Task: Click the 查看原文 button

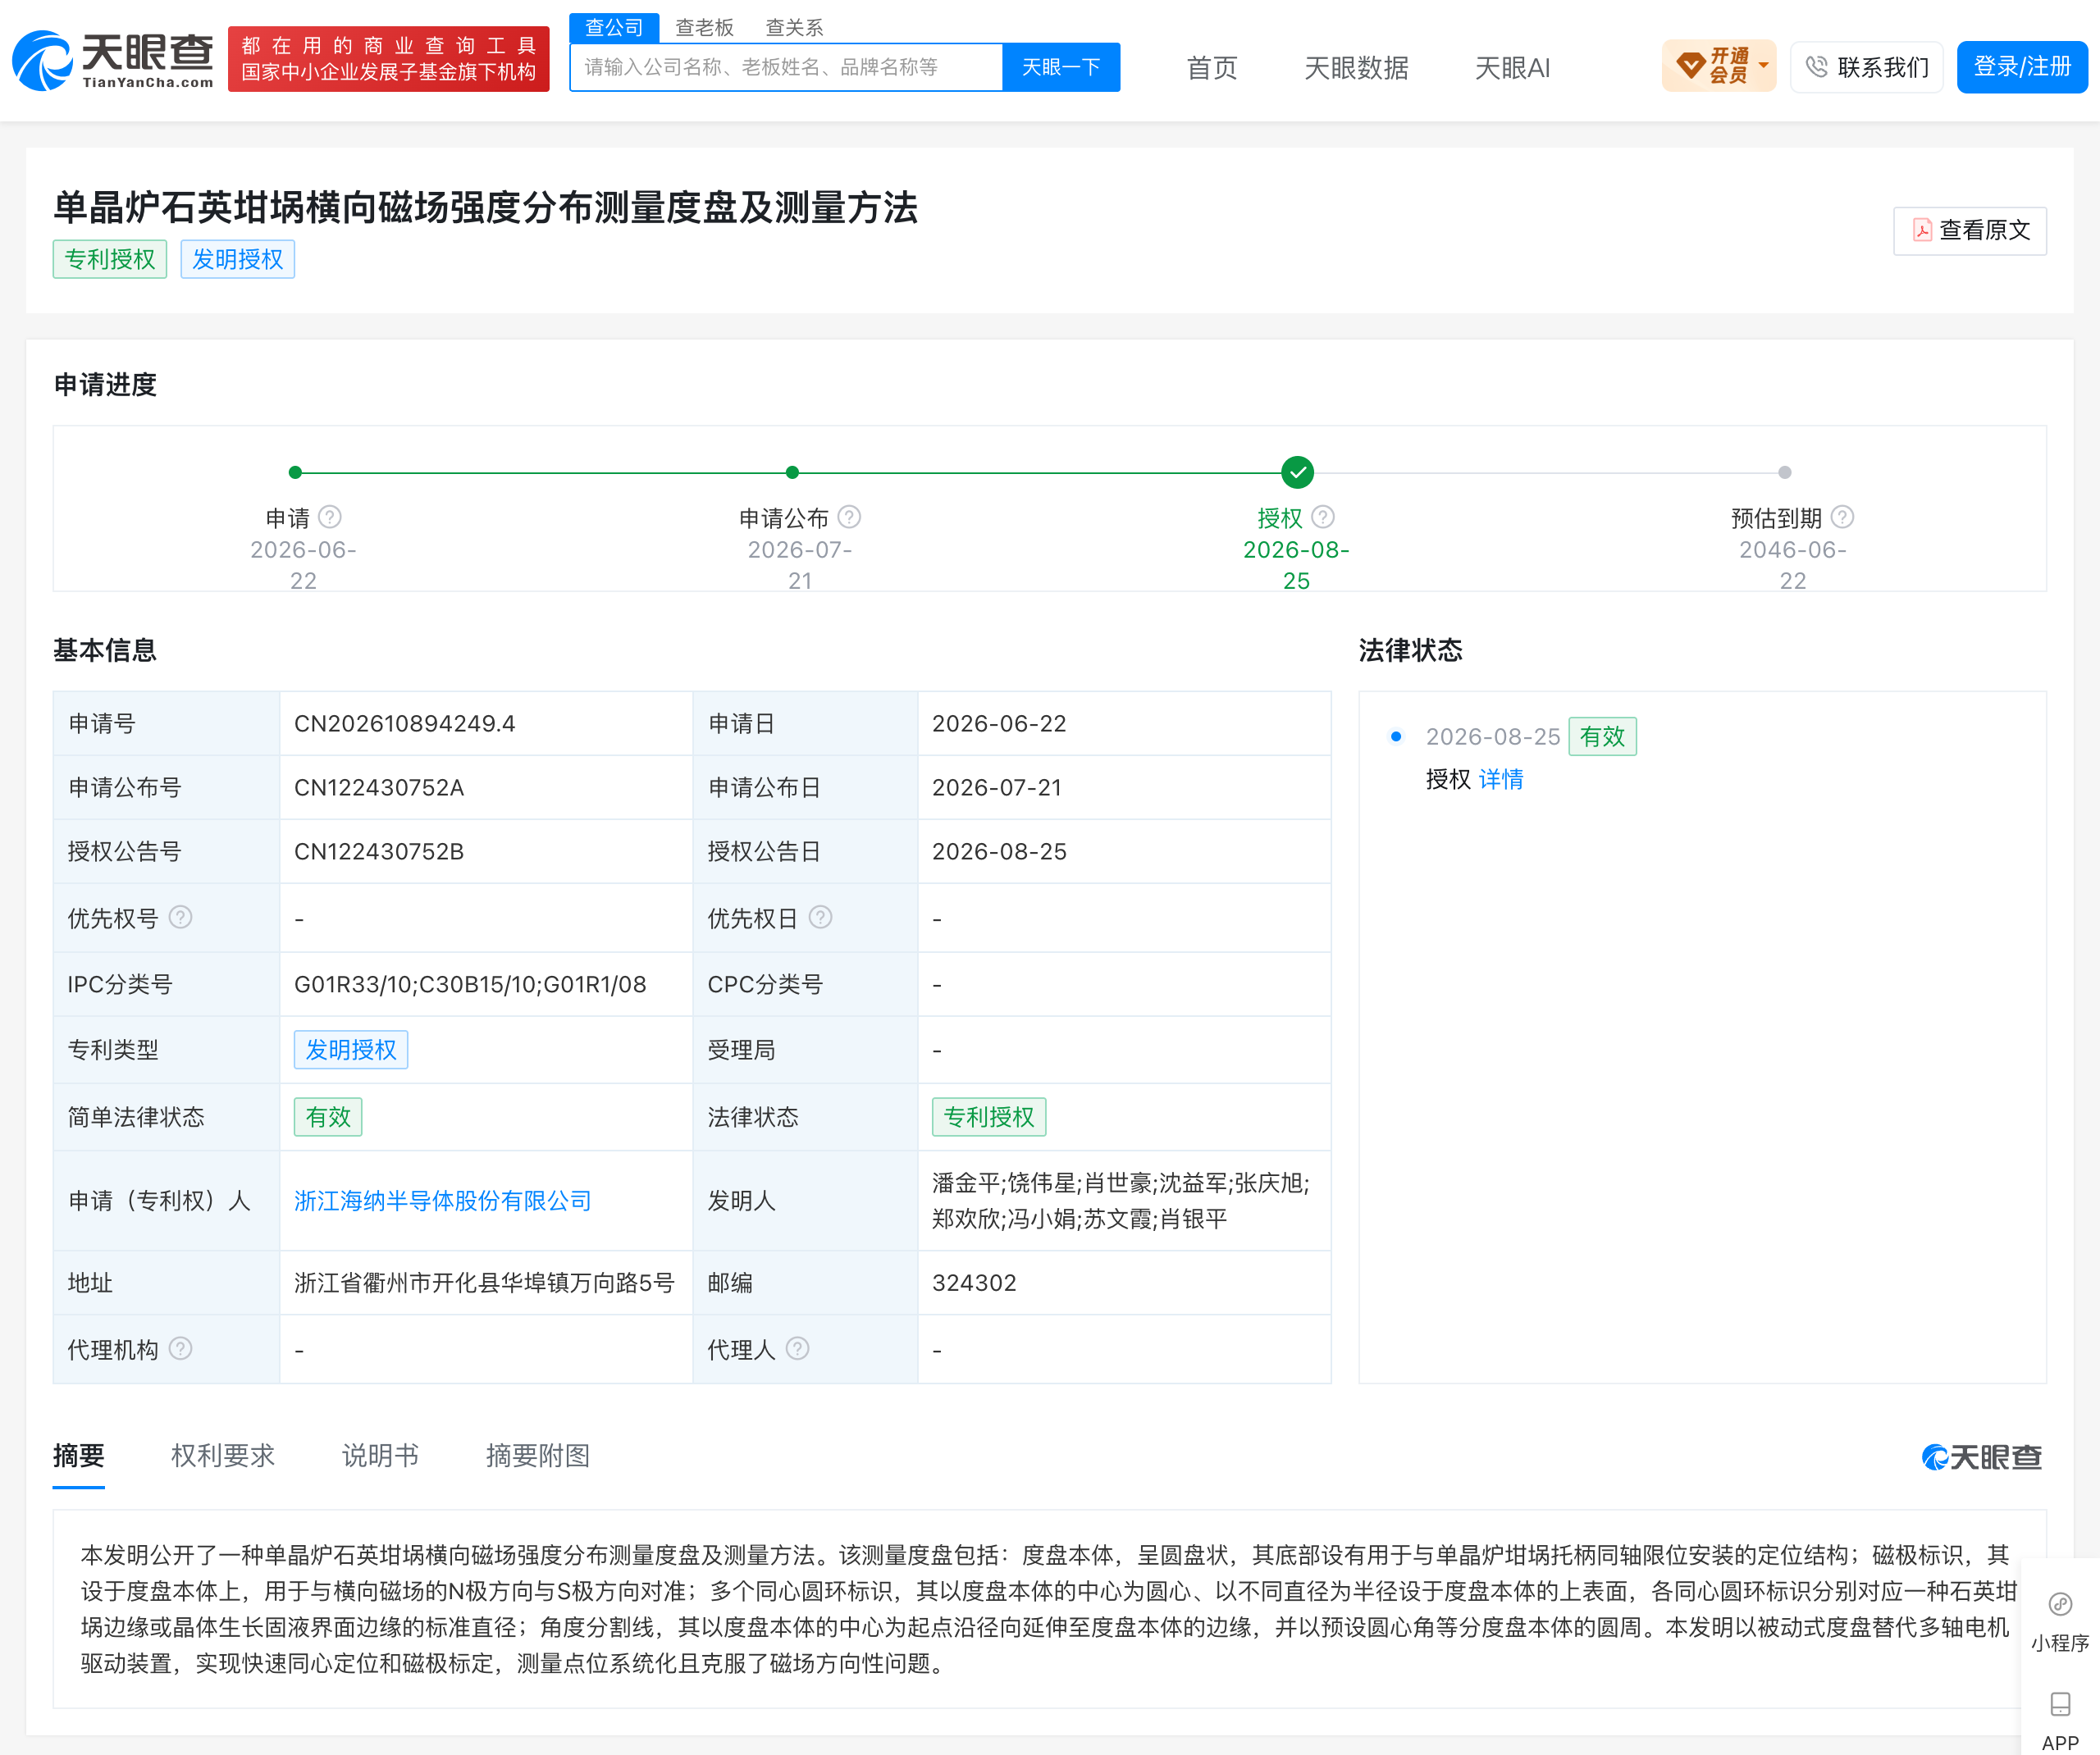Action: point(1969,230)
